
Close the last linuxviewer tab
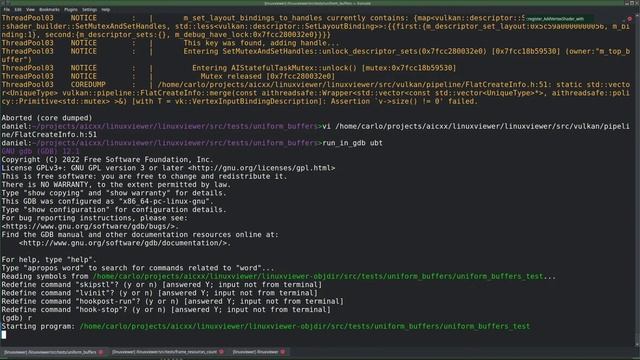pos(282,352)
